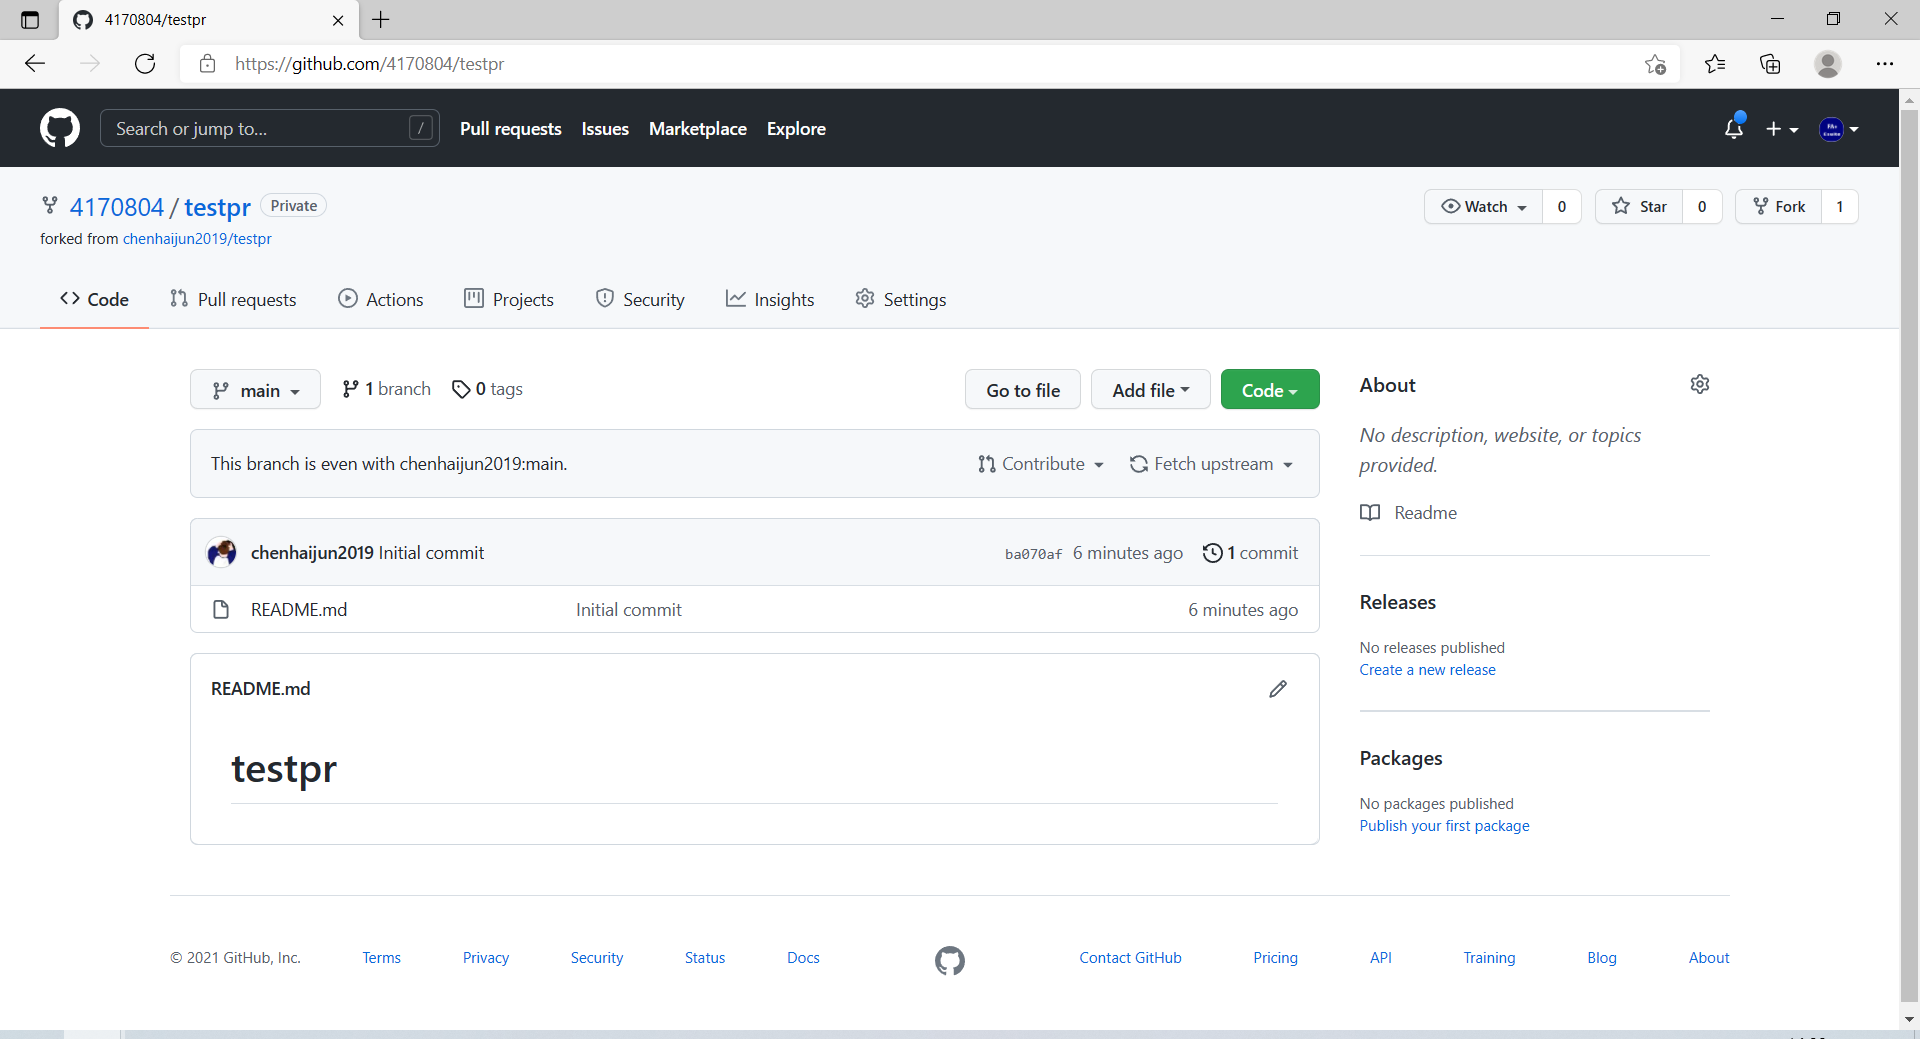Switch to the repository Security tab
The height and width of the screenshot is (1039, 1920).
pos(640,299)
